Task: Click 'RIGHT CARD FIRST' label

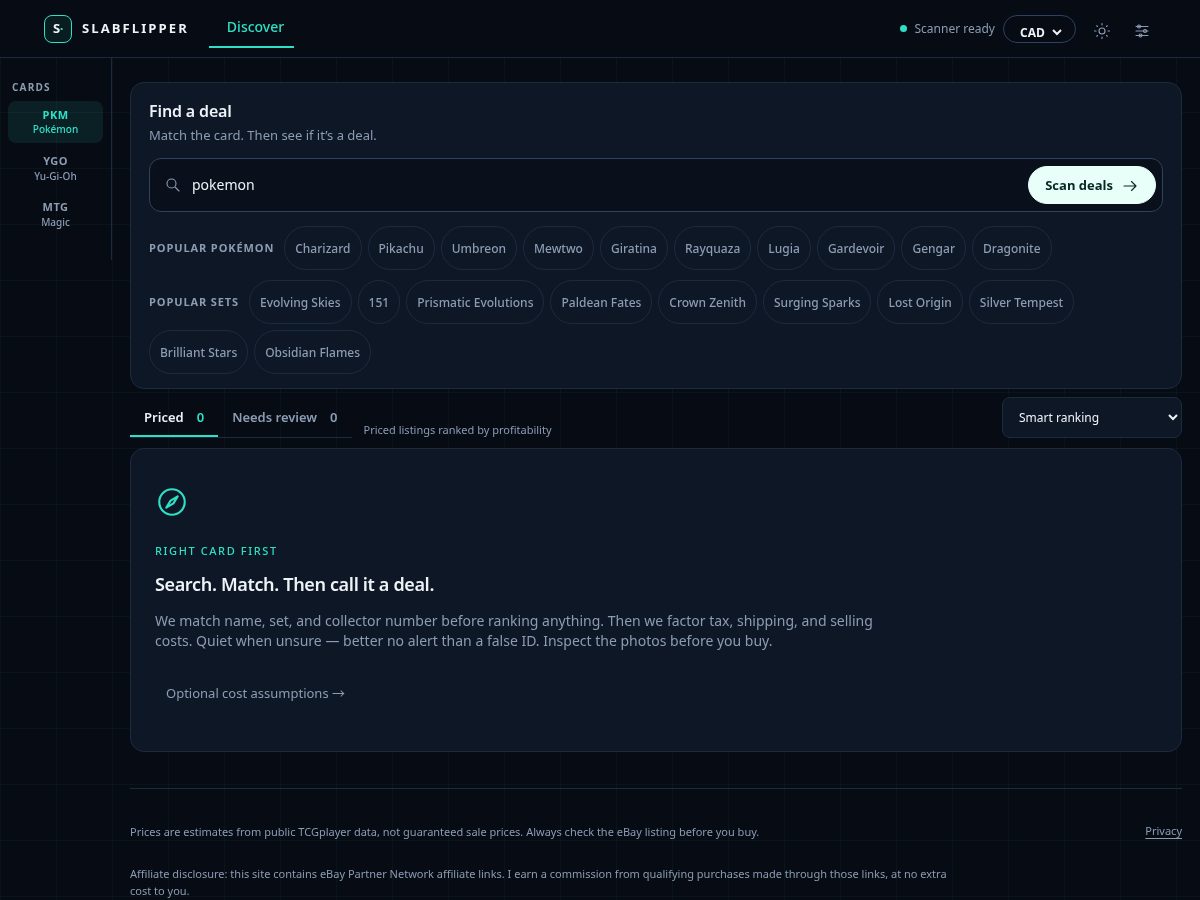Action: pyautogui.click(x=216, y=551)
